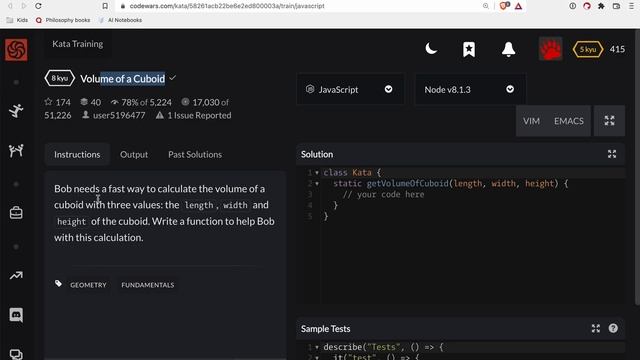Open the Kata practice sidebar icon
The image size is (640, 360).
point(16,111)
